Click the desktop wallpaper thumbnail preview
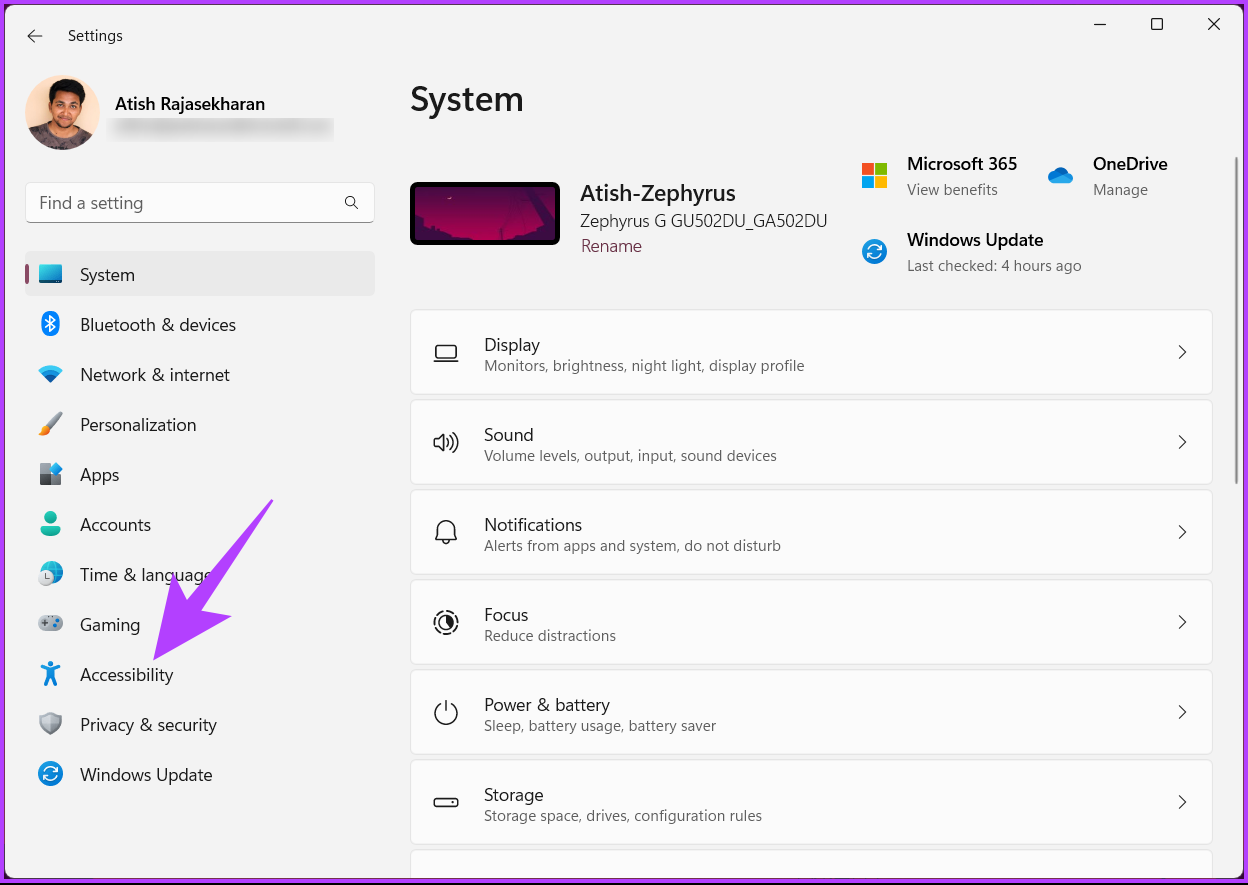The height and width of the screenshot is (885, 1248). (x=485, y=213)
